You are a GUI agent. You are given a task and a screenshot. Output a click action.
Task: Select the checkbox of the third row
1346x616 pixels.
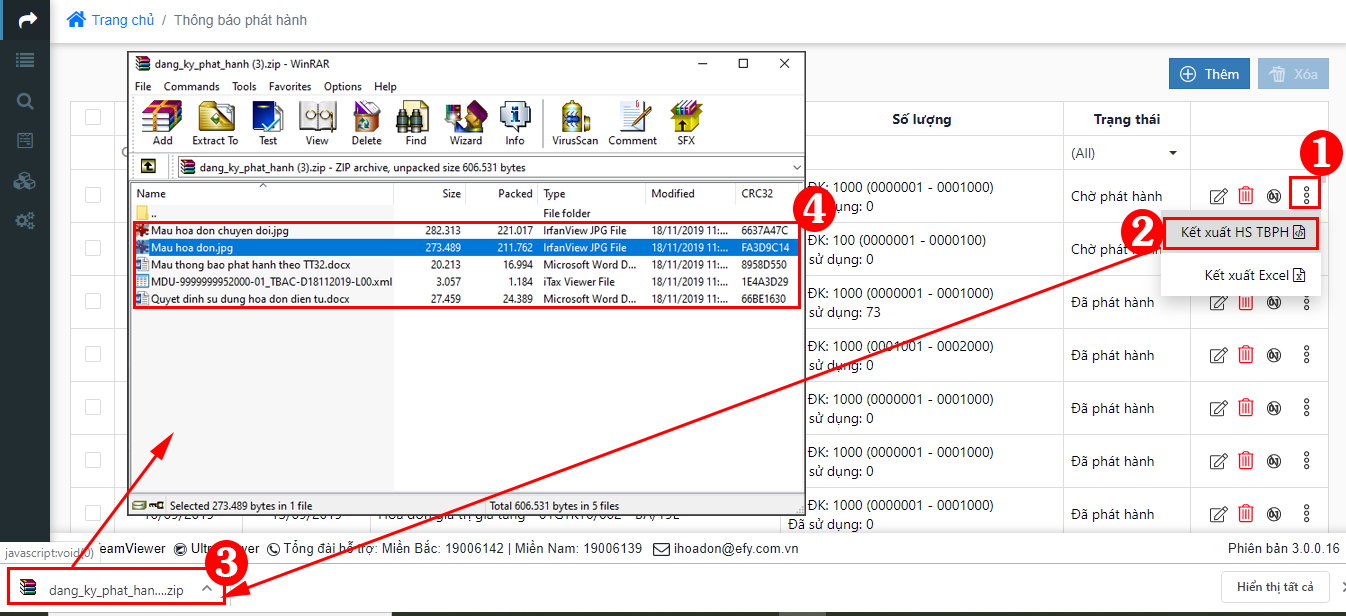(x=93, y=301)
